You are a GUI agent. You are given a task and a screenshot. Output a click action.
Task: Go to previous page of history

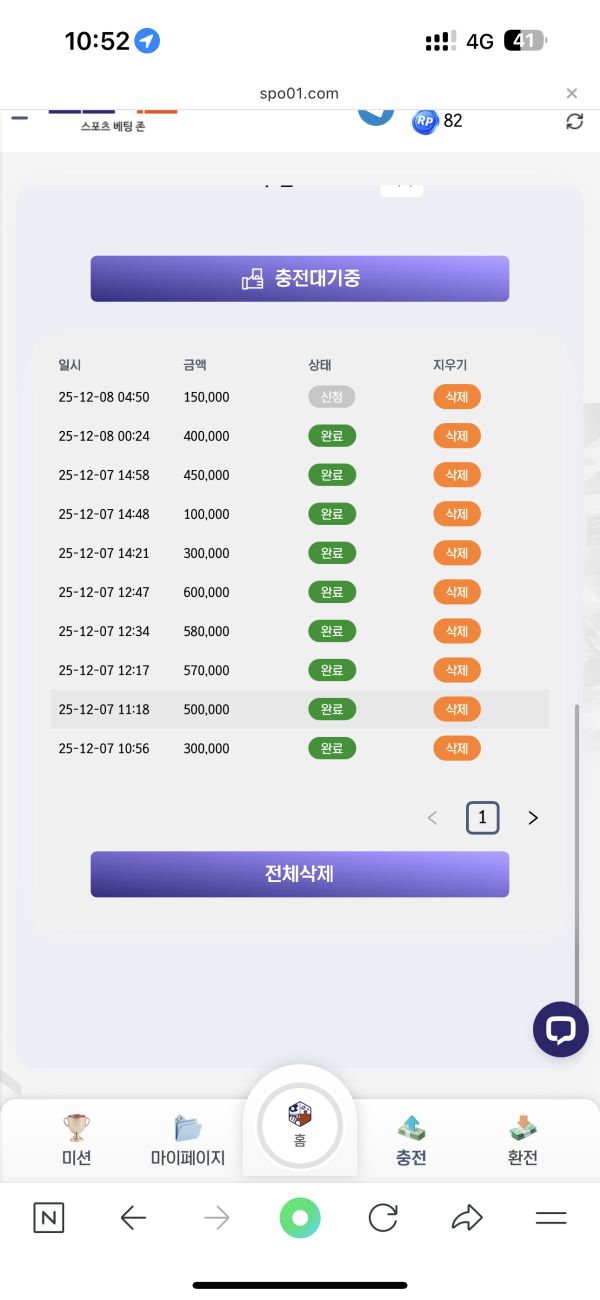pyautogui.click(x=432, y=818)
